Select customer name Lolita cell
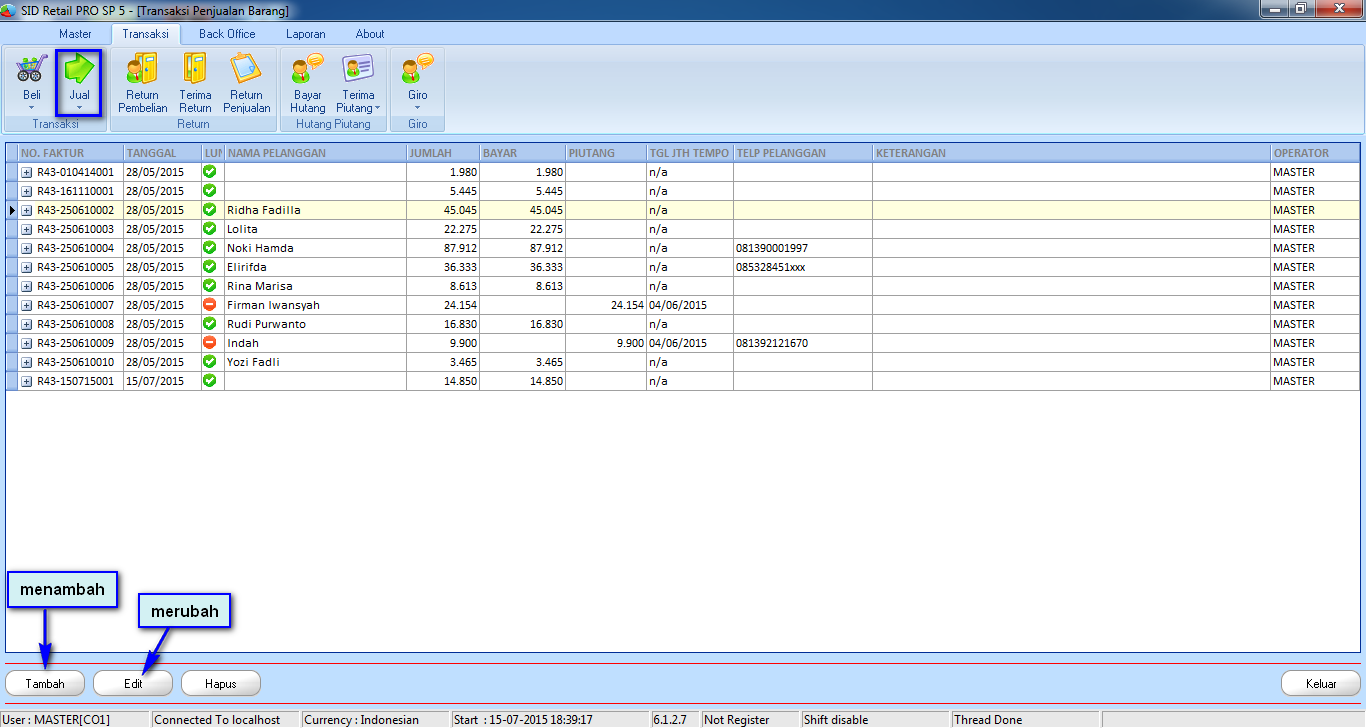1366x728 pixels. pyautogui.click(x=315, y=229)
